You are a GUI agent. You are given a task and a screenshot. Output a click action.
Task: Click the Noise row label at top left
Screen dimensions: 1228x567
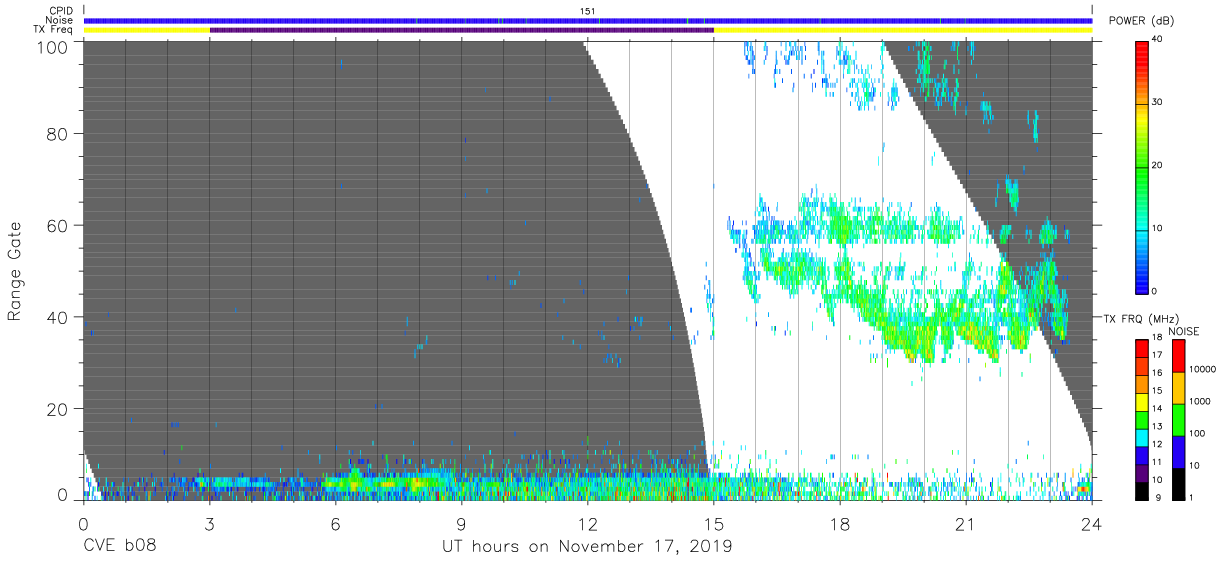pyautogui.click(x=61, y=20)
